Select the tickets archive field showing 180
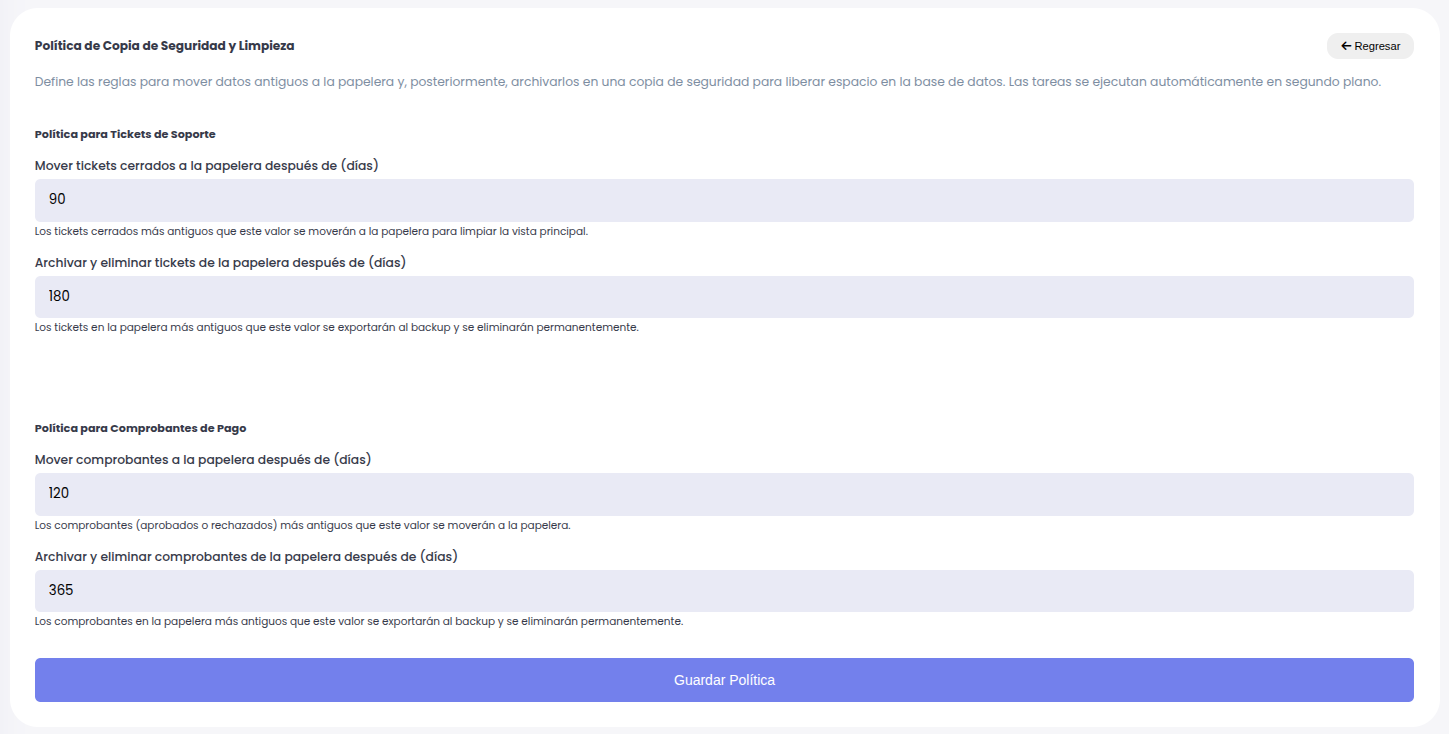 pos(724,297)
